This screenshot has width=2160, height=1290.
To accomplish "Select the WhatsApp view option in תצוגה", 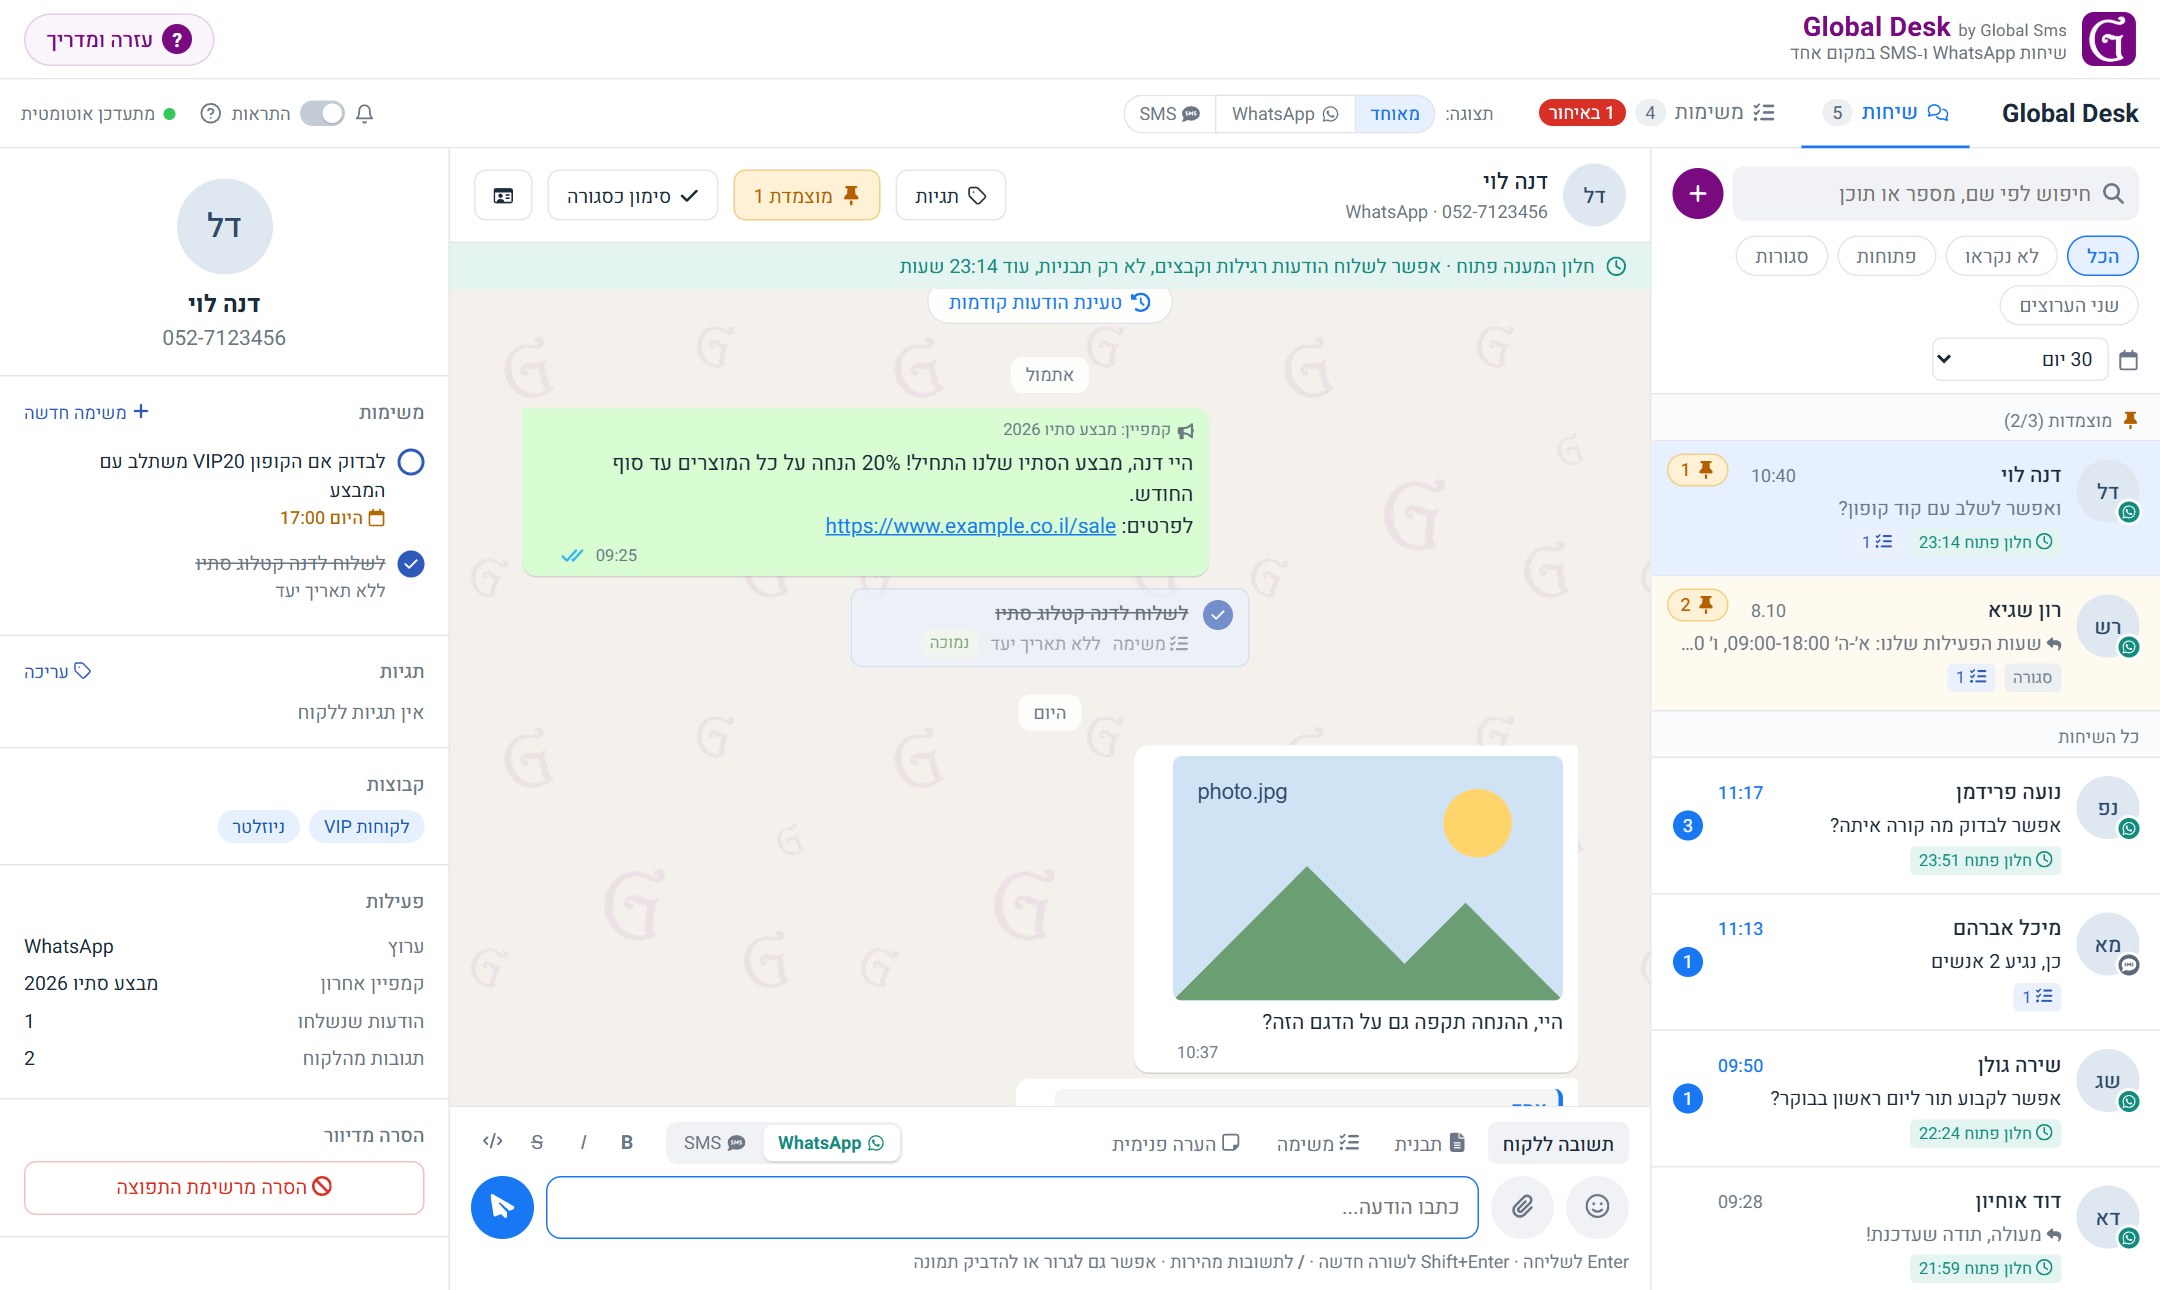I will pos(1285,114).
